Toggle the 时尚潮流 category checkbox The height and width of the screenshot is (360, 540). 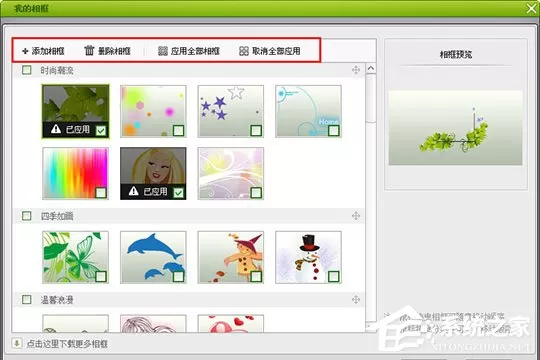coord(27,70)
